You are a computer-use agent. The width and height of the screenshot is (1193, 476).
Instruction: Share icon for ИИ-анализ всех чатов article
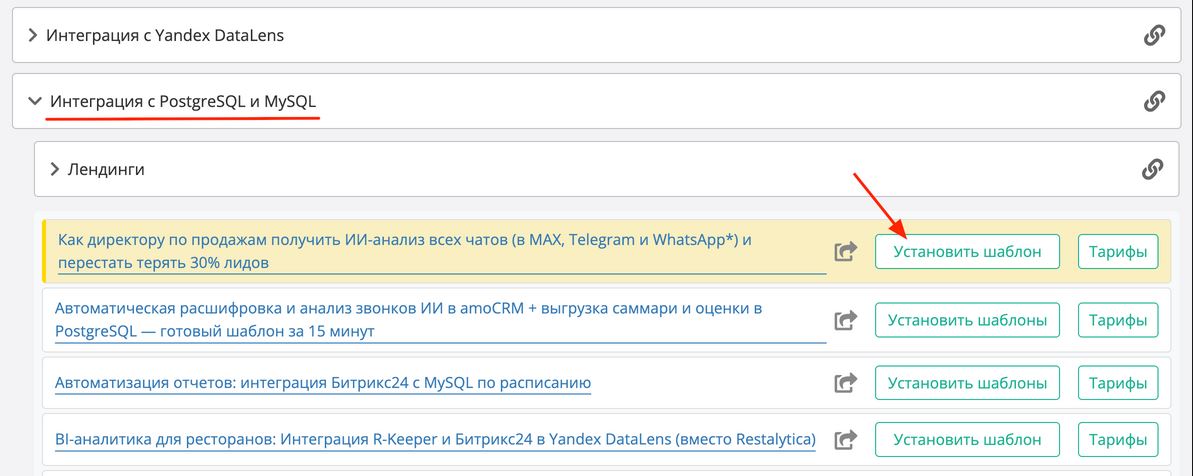pos(846,252)
